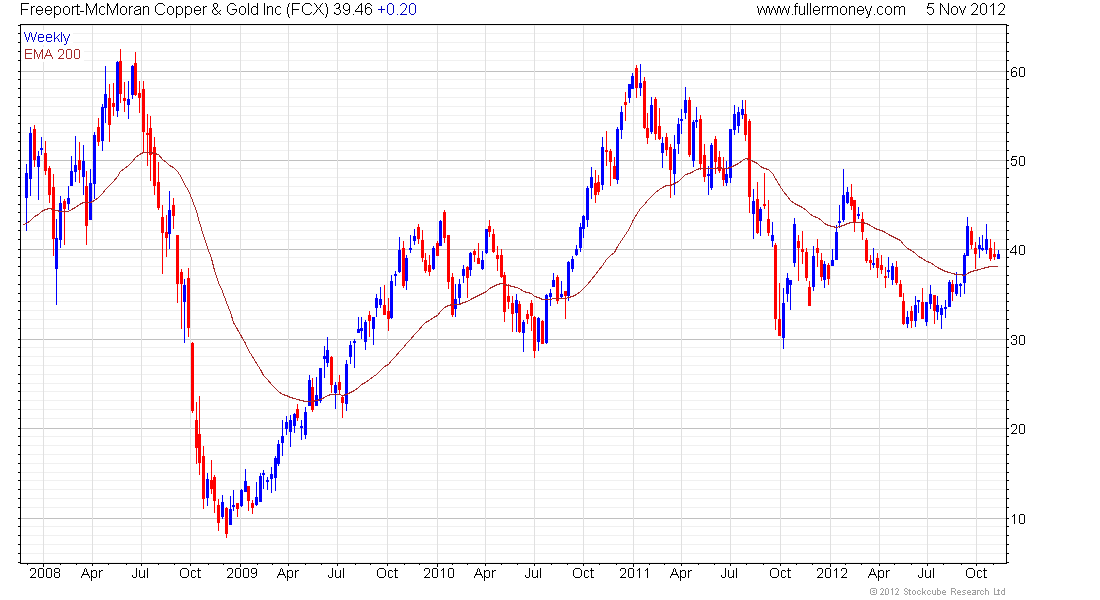Viewport: 1100px width, 600px height.
Task: Click the 2009 year label on time axis
Action: click(241, 573)
